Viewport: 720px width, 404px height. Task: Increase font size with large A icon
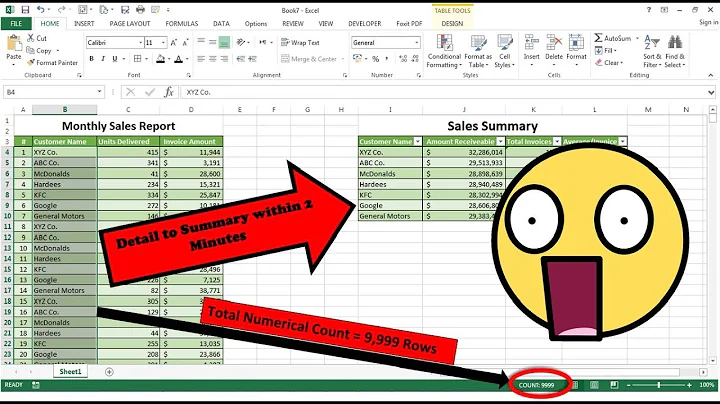(174, 43)
